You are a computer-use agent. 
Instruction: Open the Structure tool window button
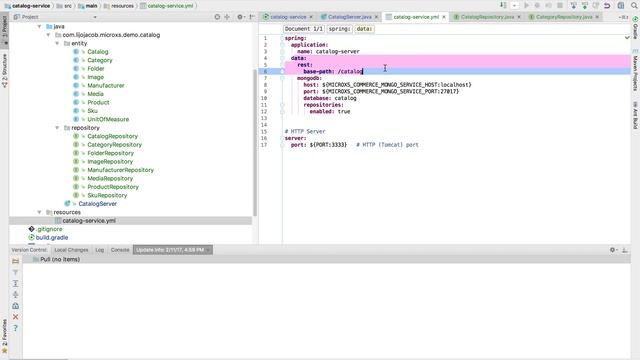pyautogui.click(x=4, y=70)
